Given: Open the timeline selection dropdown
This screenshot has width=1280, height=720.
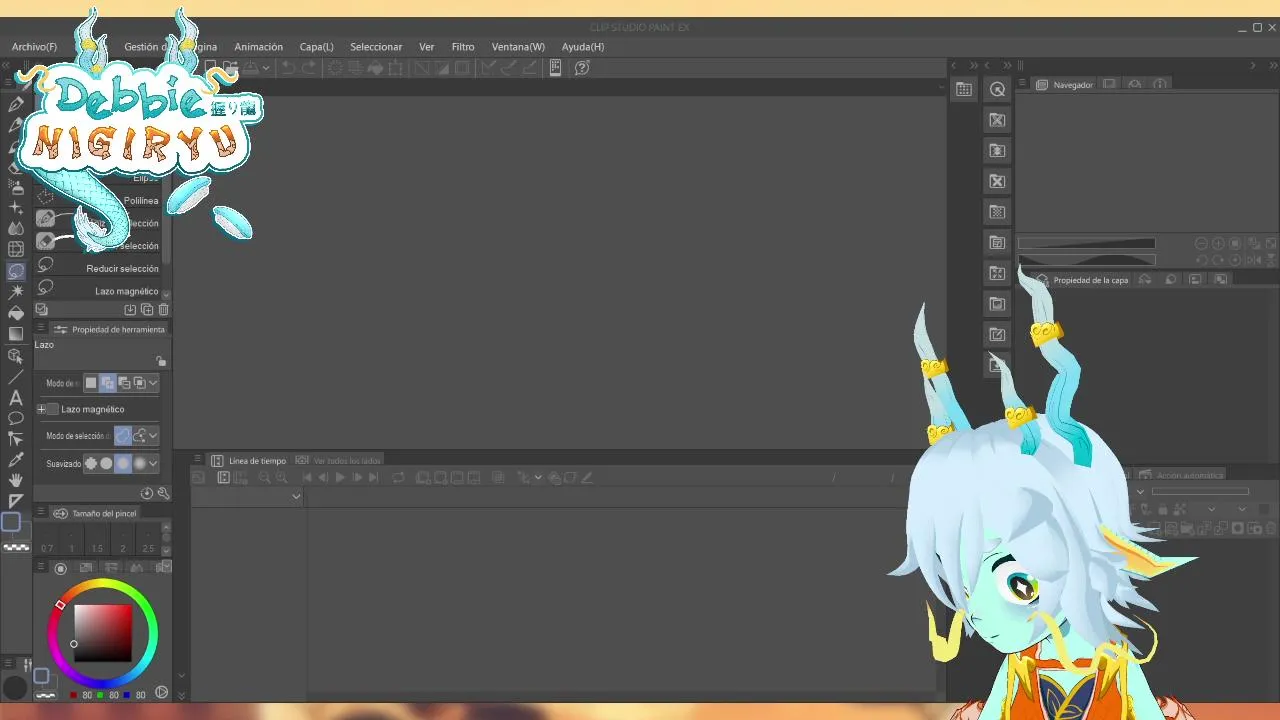Looking at the screenshot, I should pyautogui.click(x=296, y=497).
